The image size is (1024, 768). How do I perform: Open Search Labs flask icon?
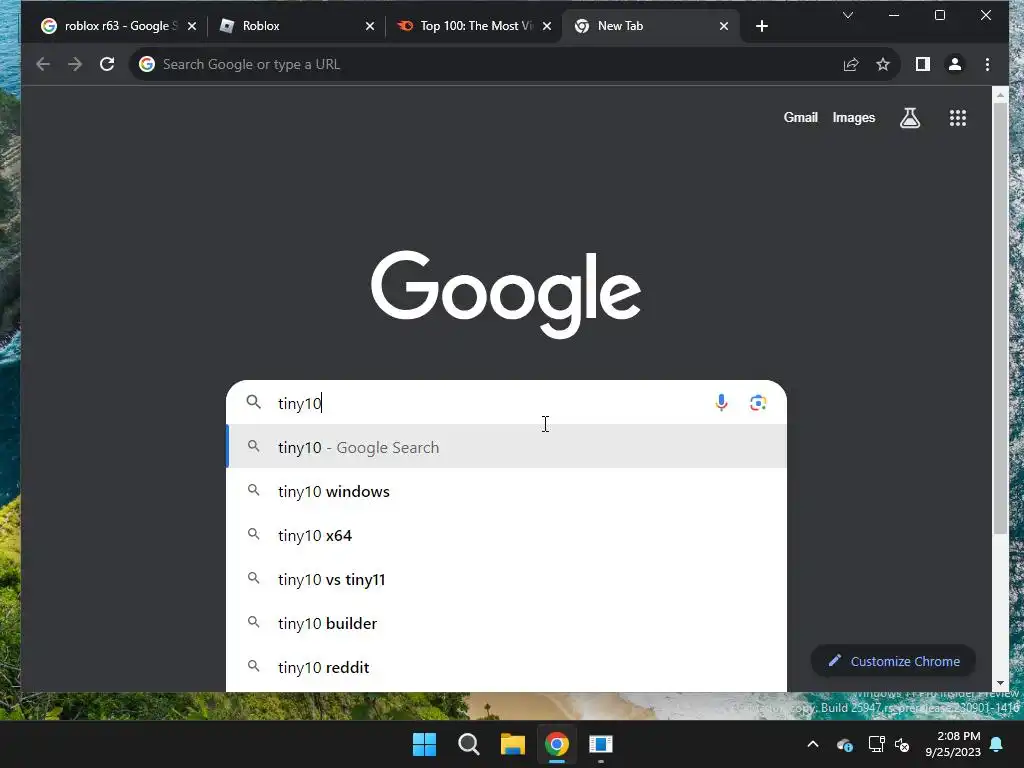coord(910,118)
